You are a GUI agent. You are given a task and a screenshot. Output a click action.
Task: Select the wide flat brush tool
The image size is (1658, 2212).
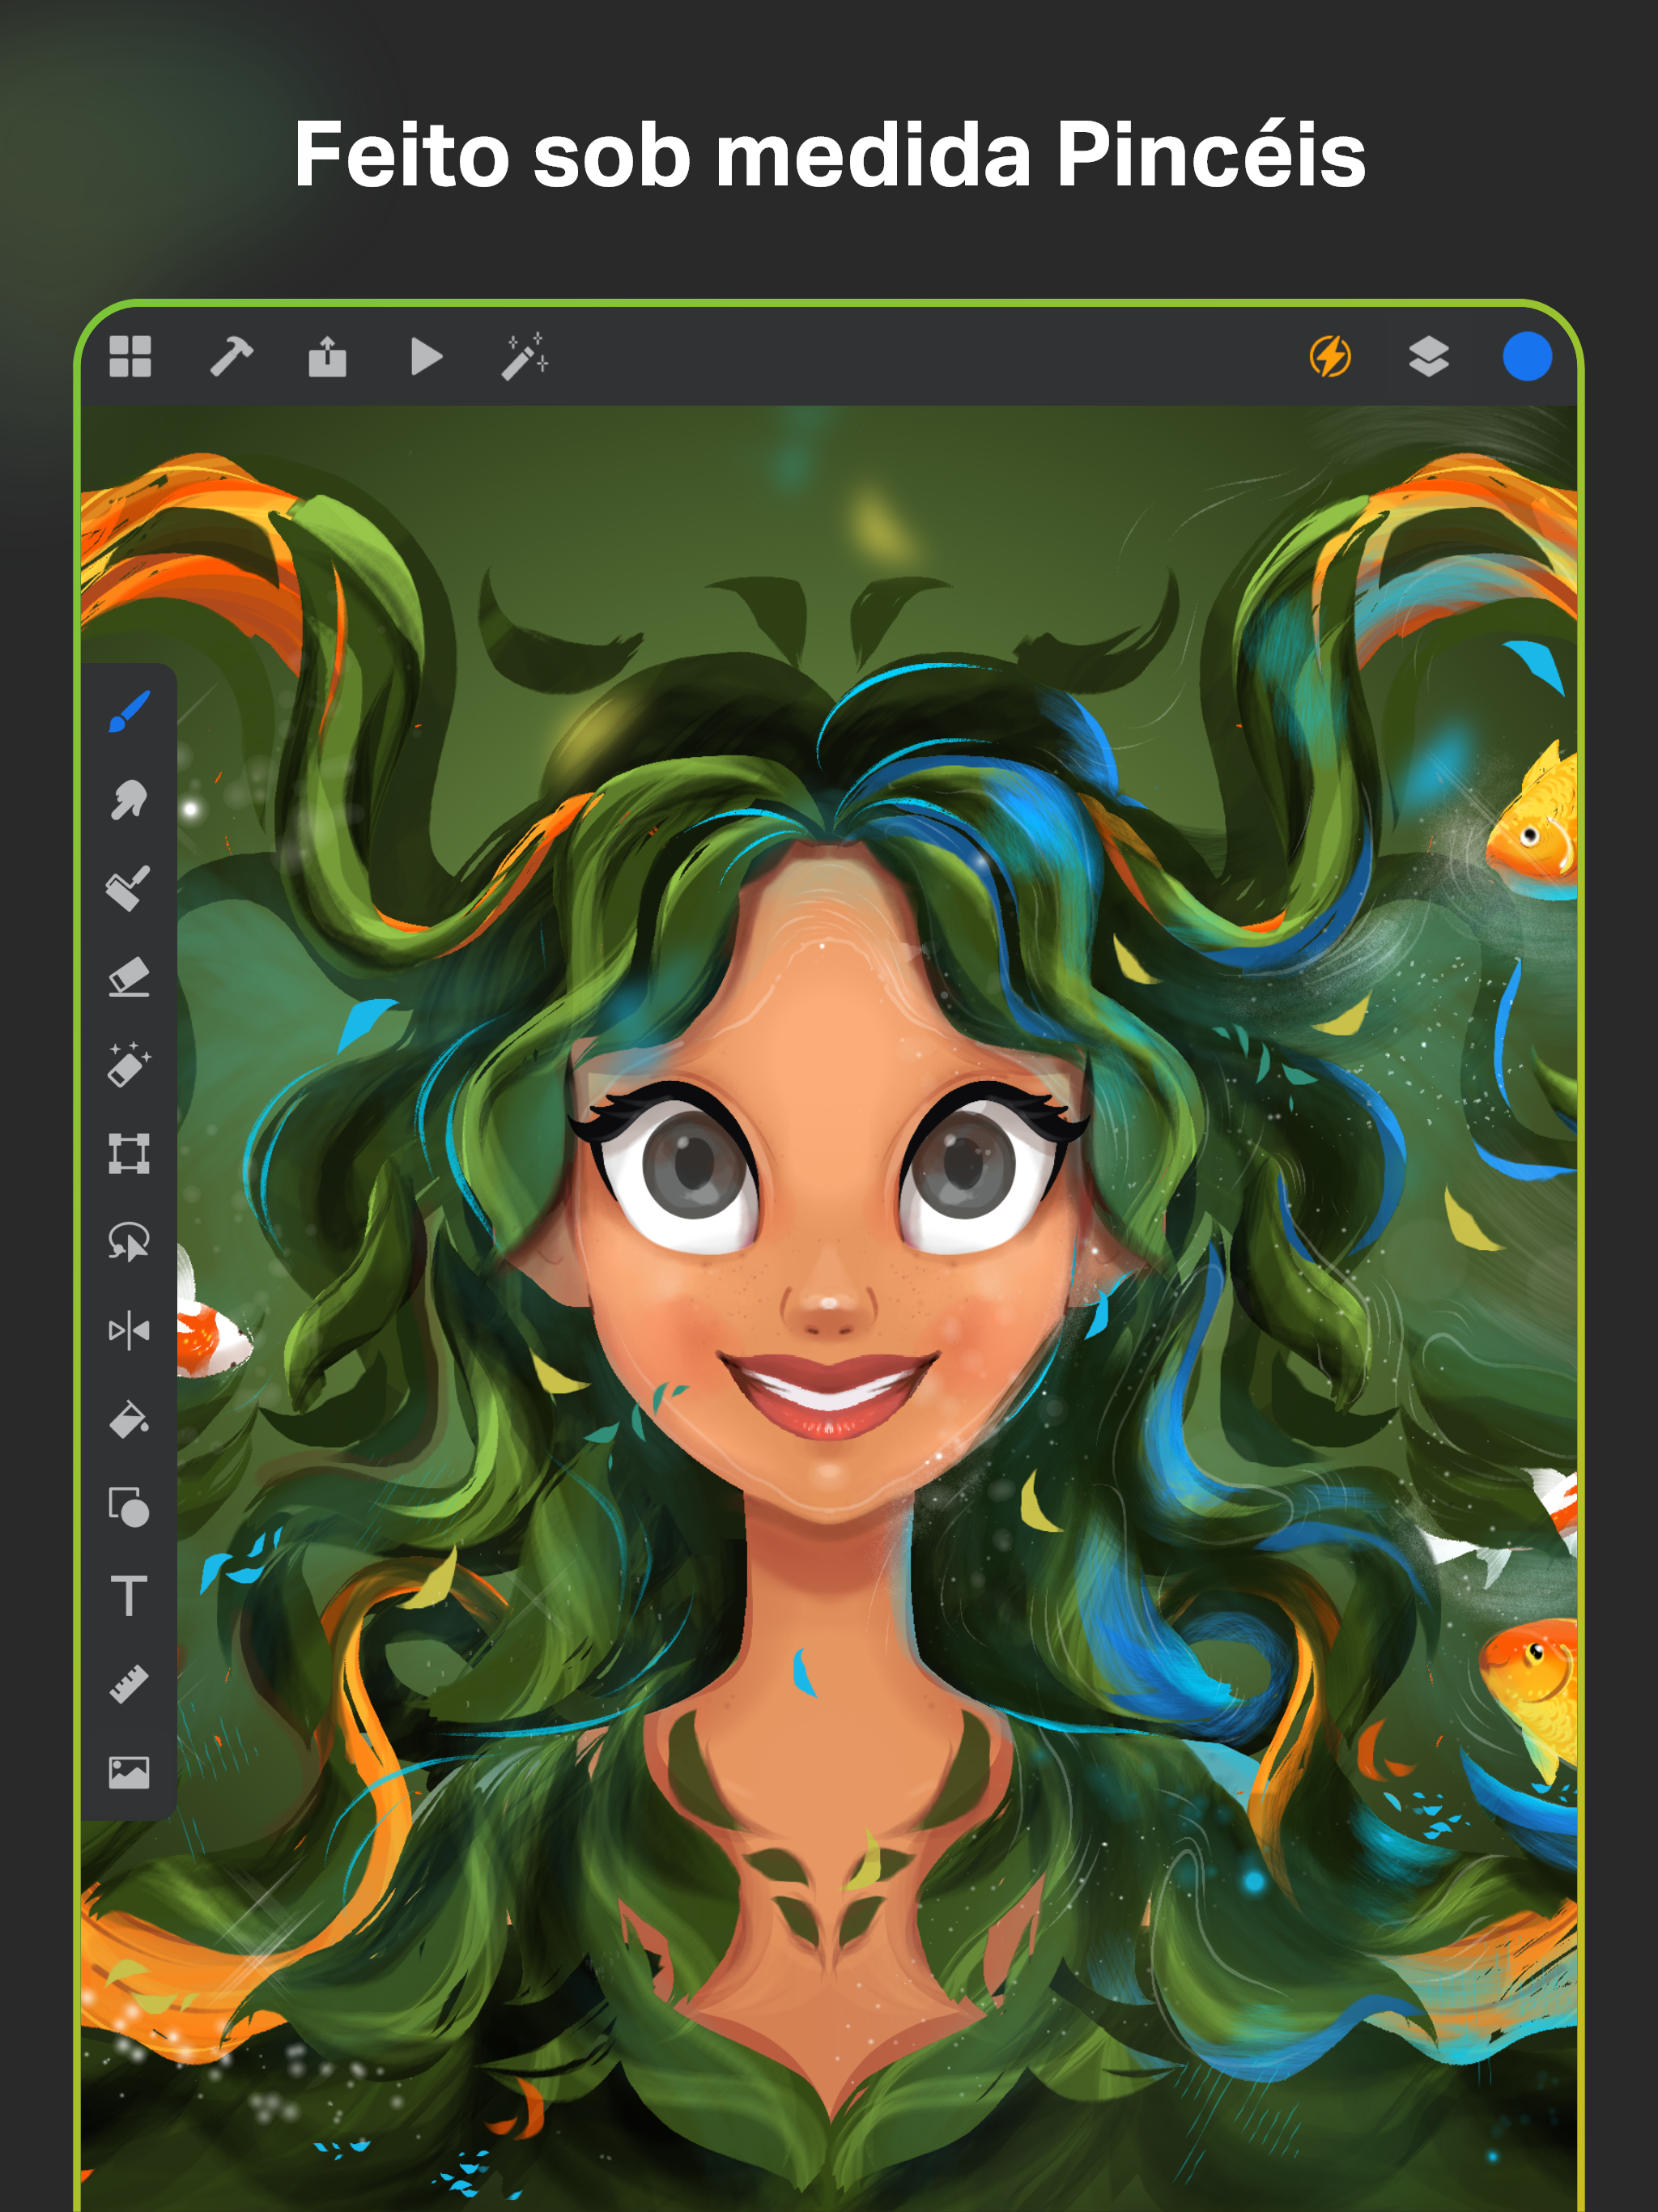[x=129, y=888]
